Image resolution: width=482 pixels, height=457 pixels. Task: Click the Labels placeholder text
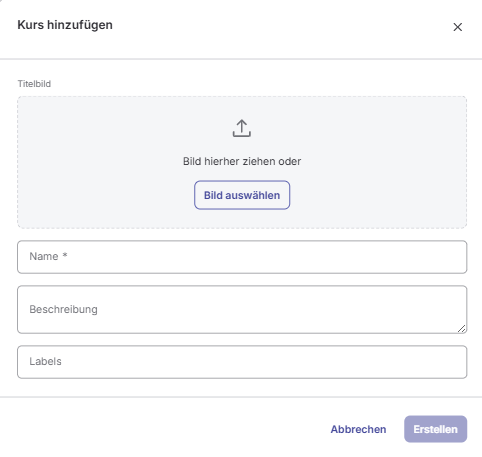(x=45, y=361)
